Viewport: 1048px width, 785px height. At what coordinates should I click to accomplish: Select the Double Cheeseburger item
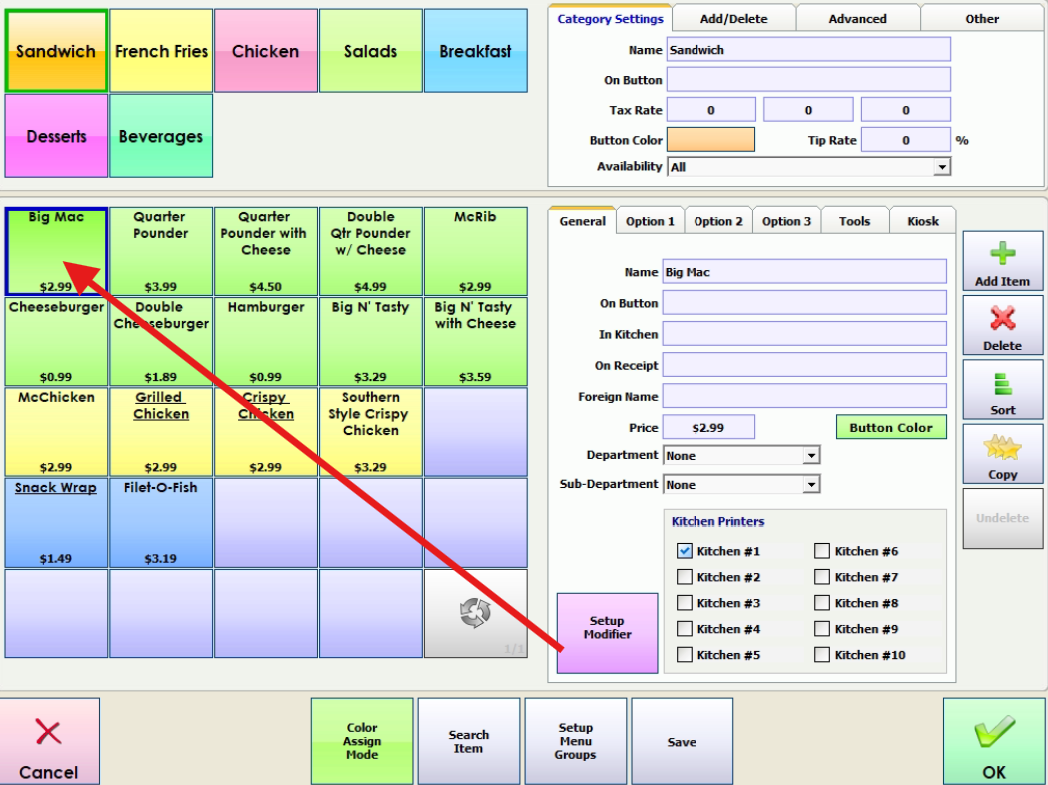point(161,341)
